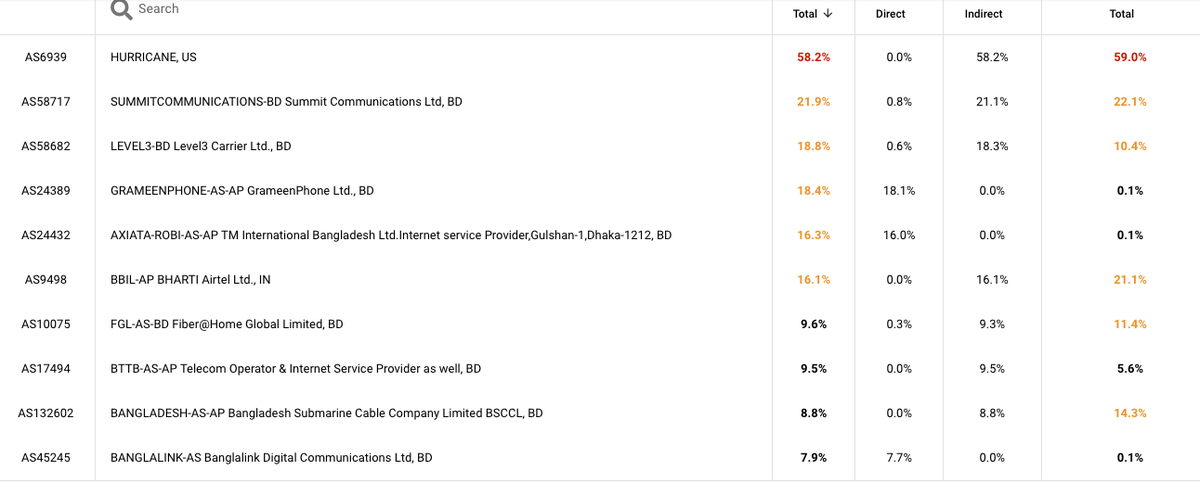Select AS24432 ASN number
The height and width of the screenshot is (483, 1200).
coord(46,235)
